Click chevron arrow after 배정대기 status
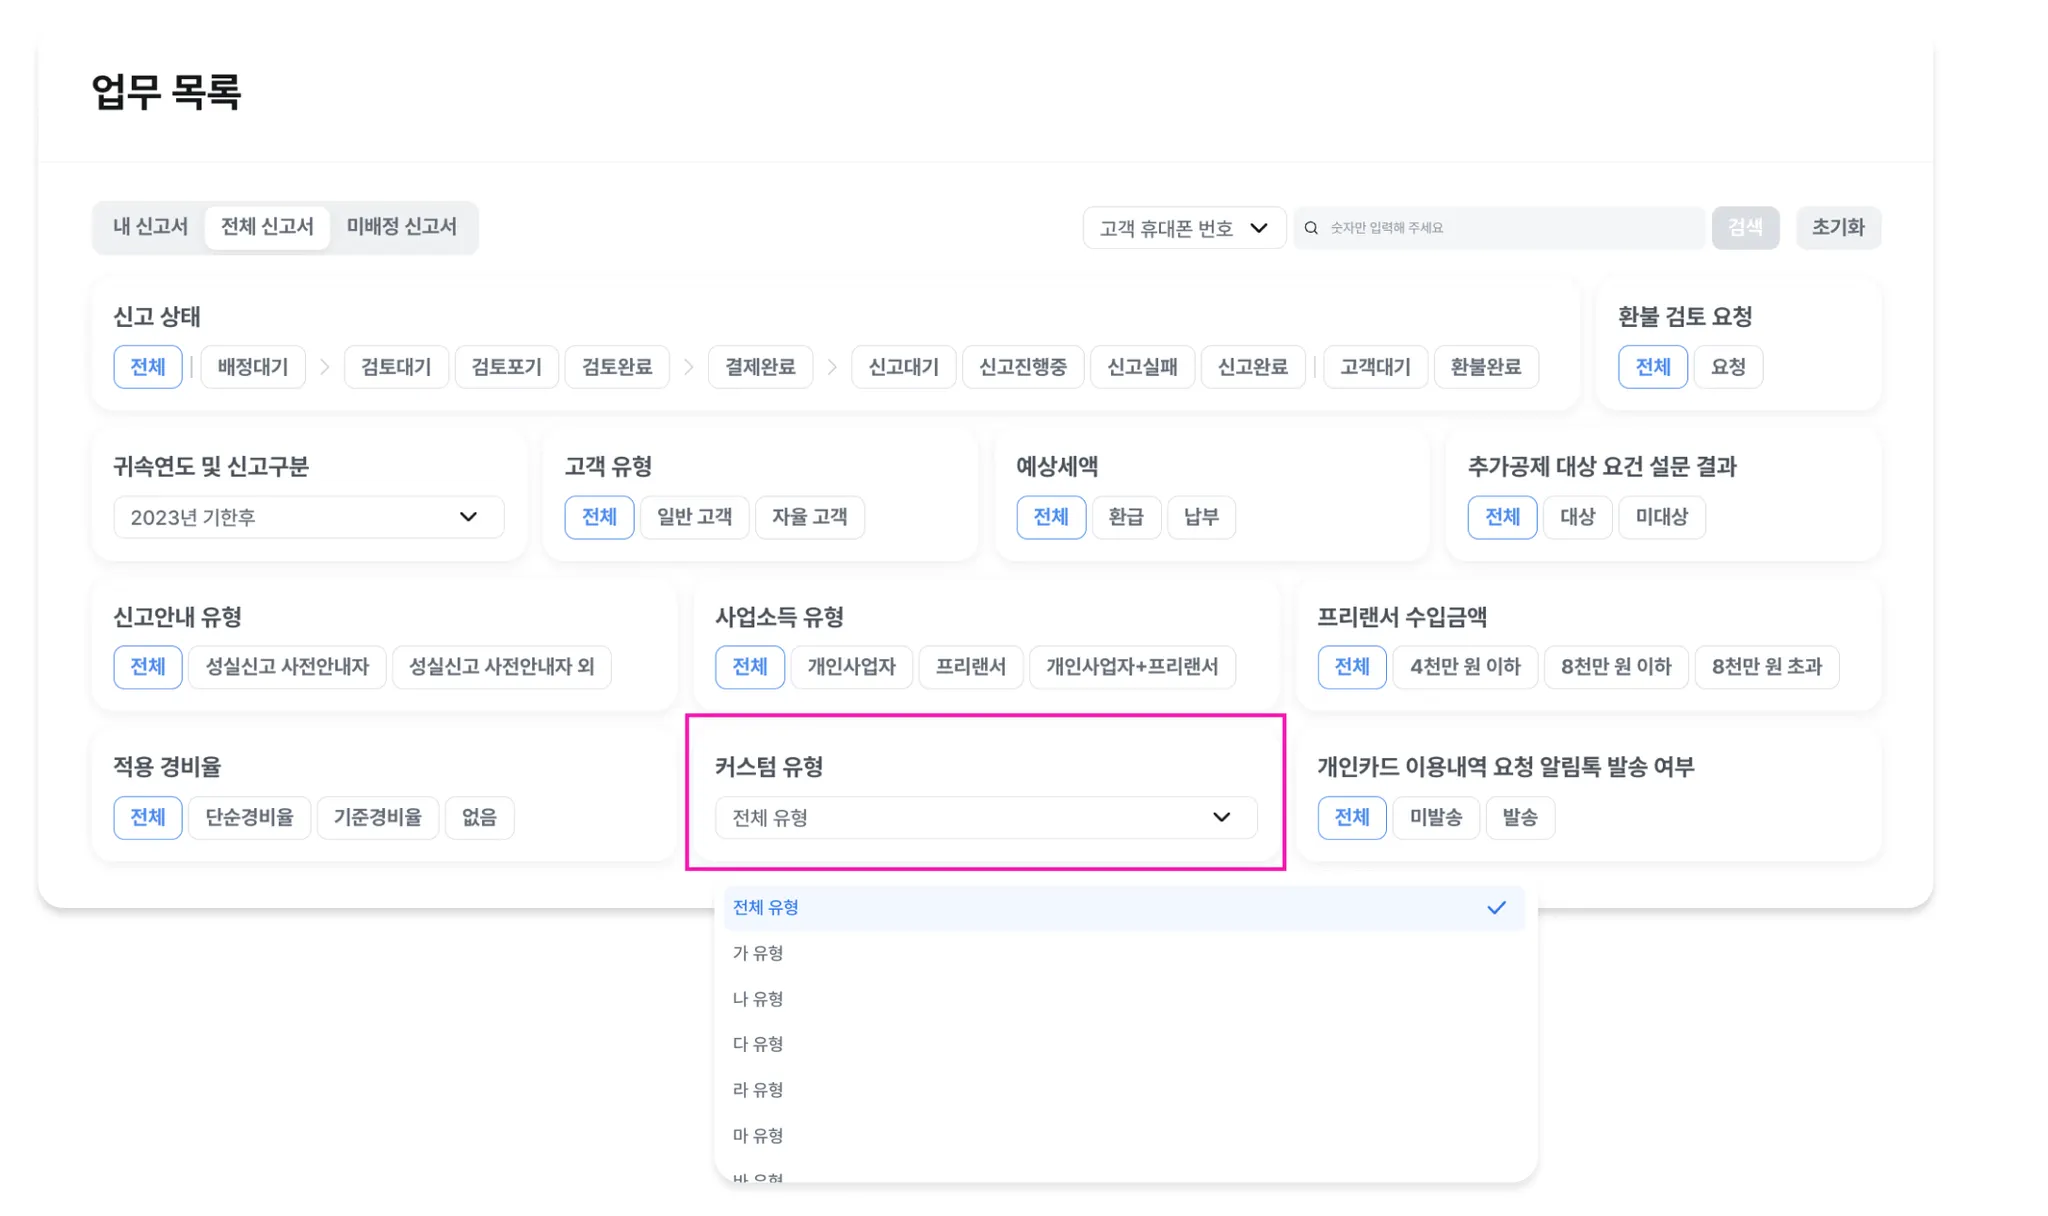 [325, 367]
